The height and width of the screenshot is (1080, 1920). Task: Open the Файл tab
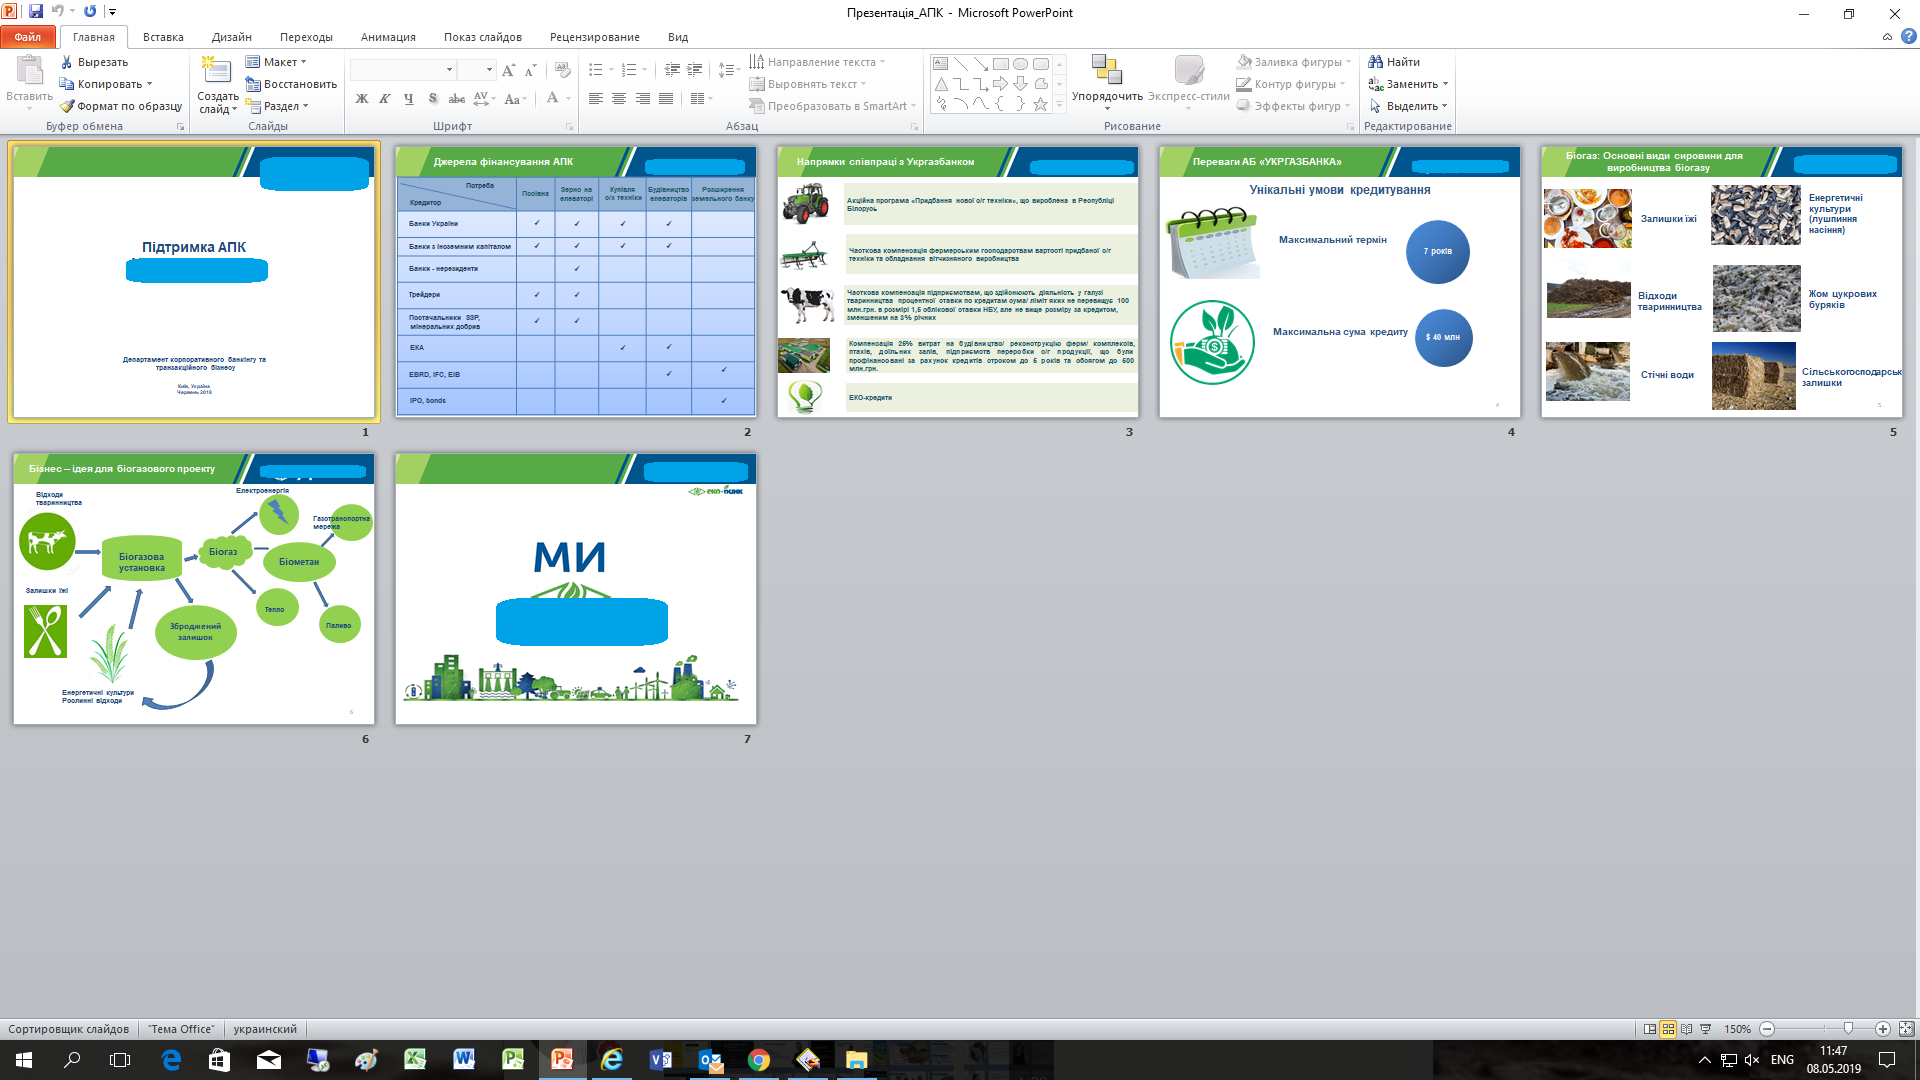pyautogui.click(x=28, y=37)
